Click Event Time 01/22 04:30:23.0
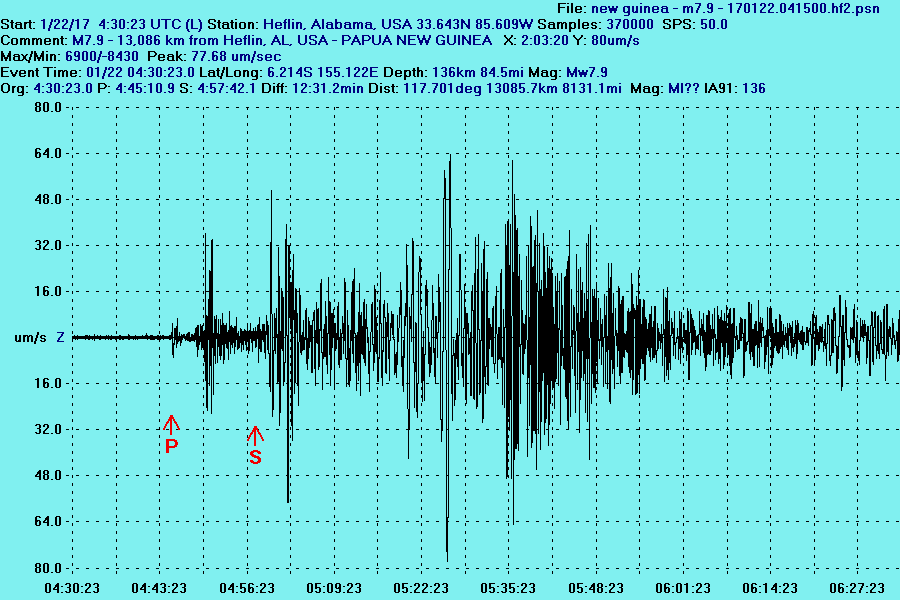 pyautogui.click(x=141, y=73)
